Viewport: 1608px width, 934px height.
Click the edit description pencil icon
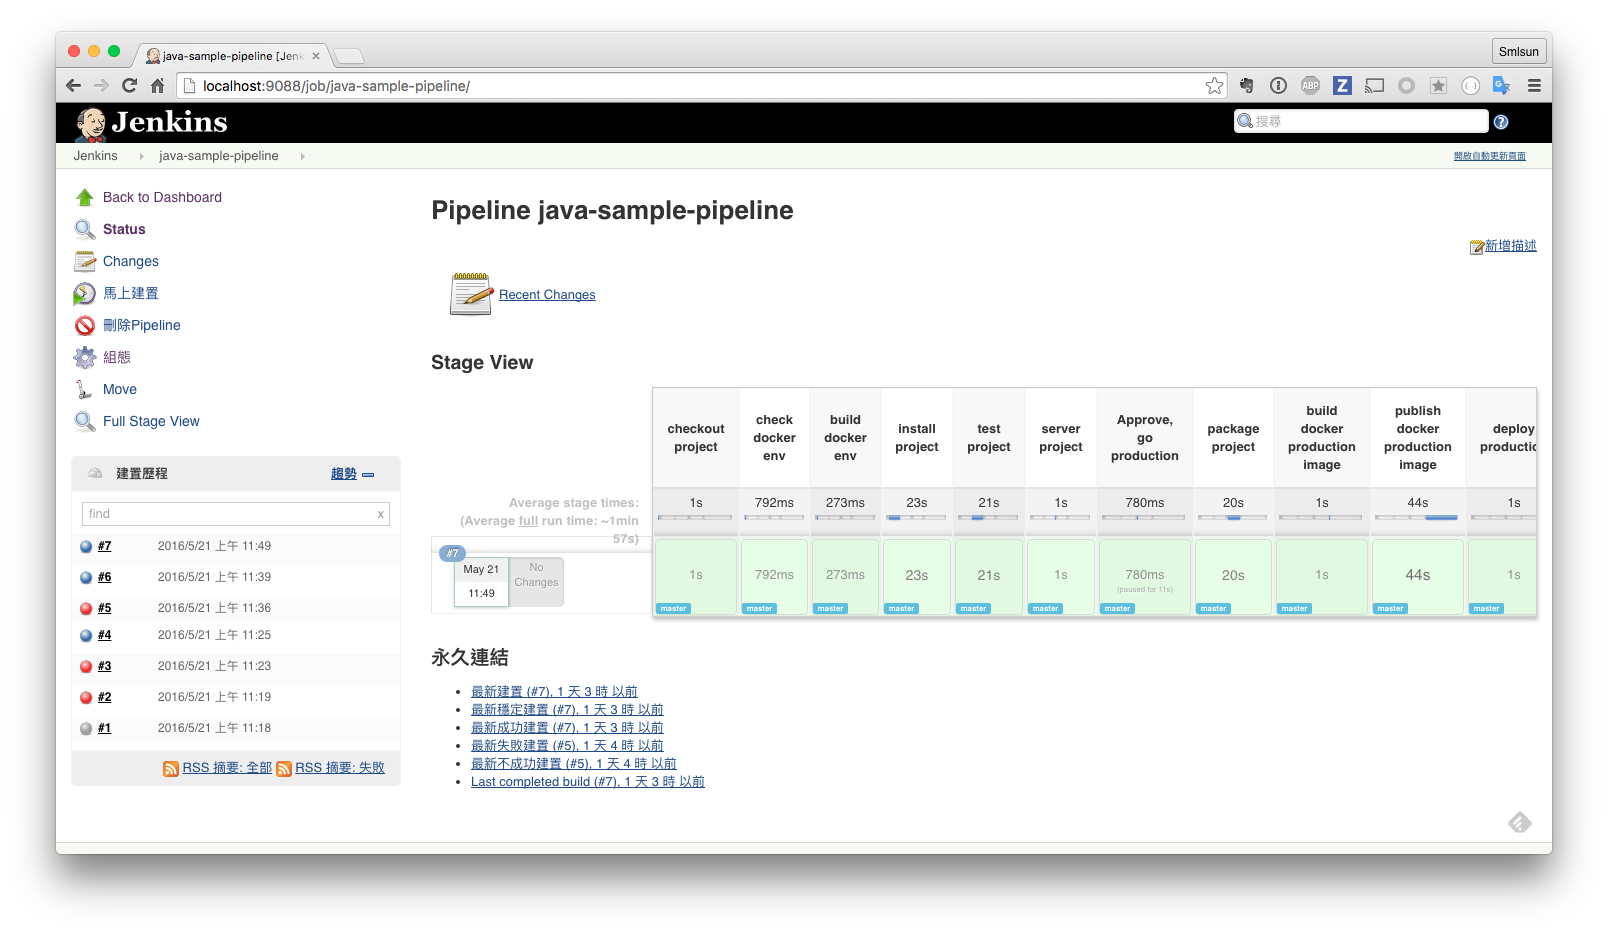(x=1477, y=247)
